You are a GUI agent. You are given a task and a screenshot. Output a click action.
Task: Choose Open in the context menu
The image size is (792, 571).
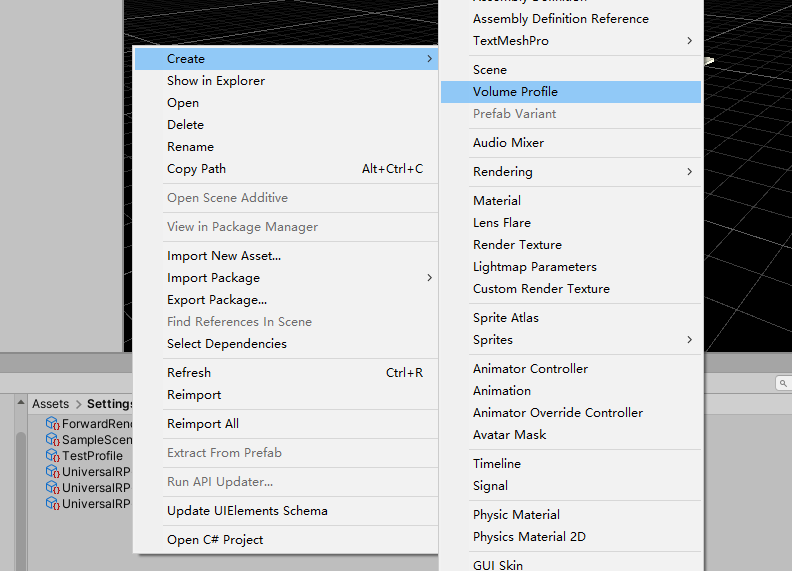click(286, 103)
